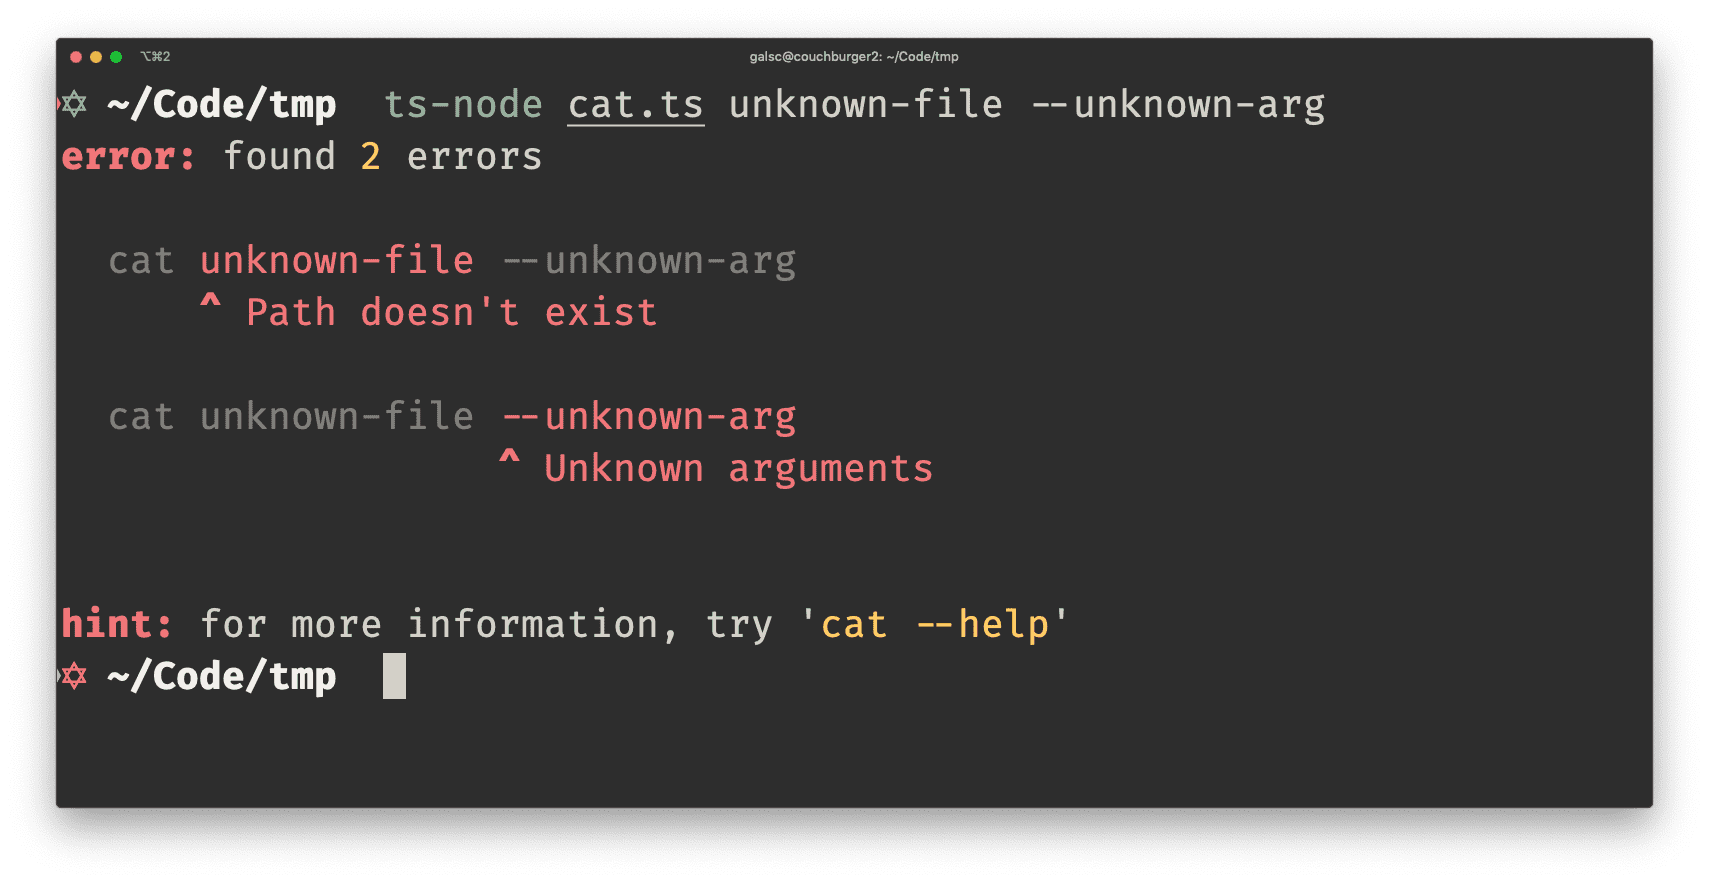The width and height of the screenshot is (1709, 882).
Task: Click the red "error:" label
Action: [x=128, y=157]
